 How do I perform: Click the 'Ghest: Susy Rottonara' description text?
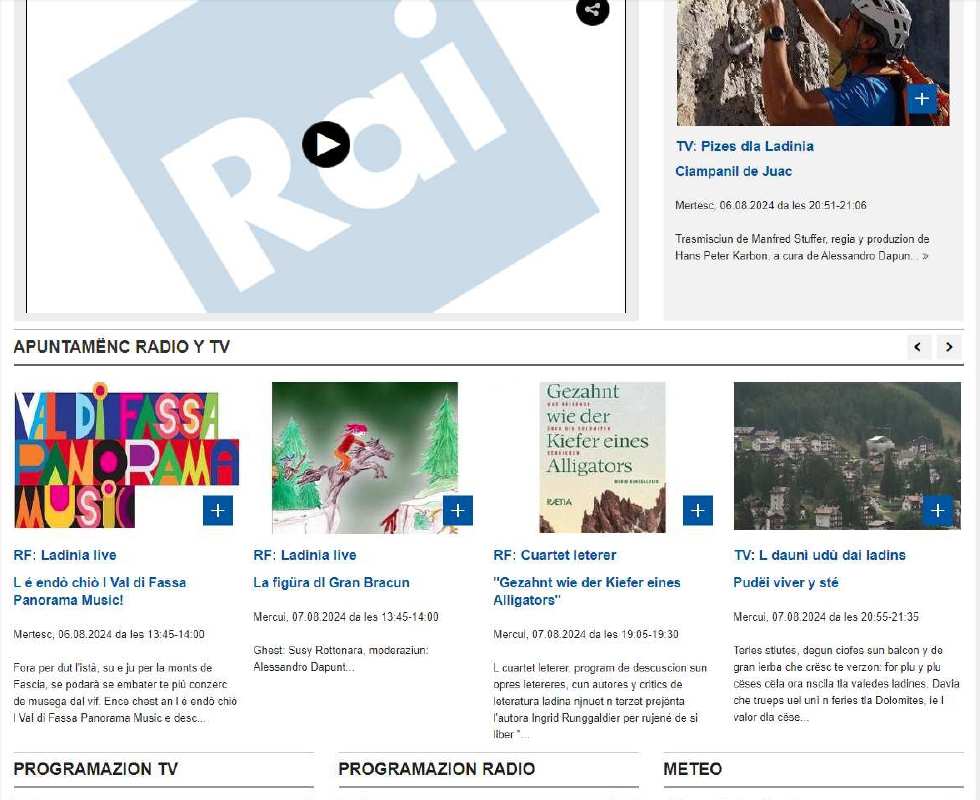tap(341, 659)
